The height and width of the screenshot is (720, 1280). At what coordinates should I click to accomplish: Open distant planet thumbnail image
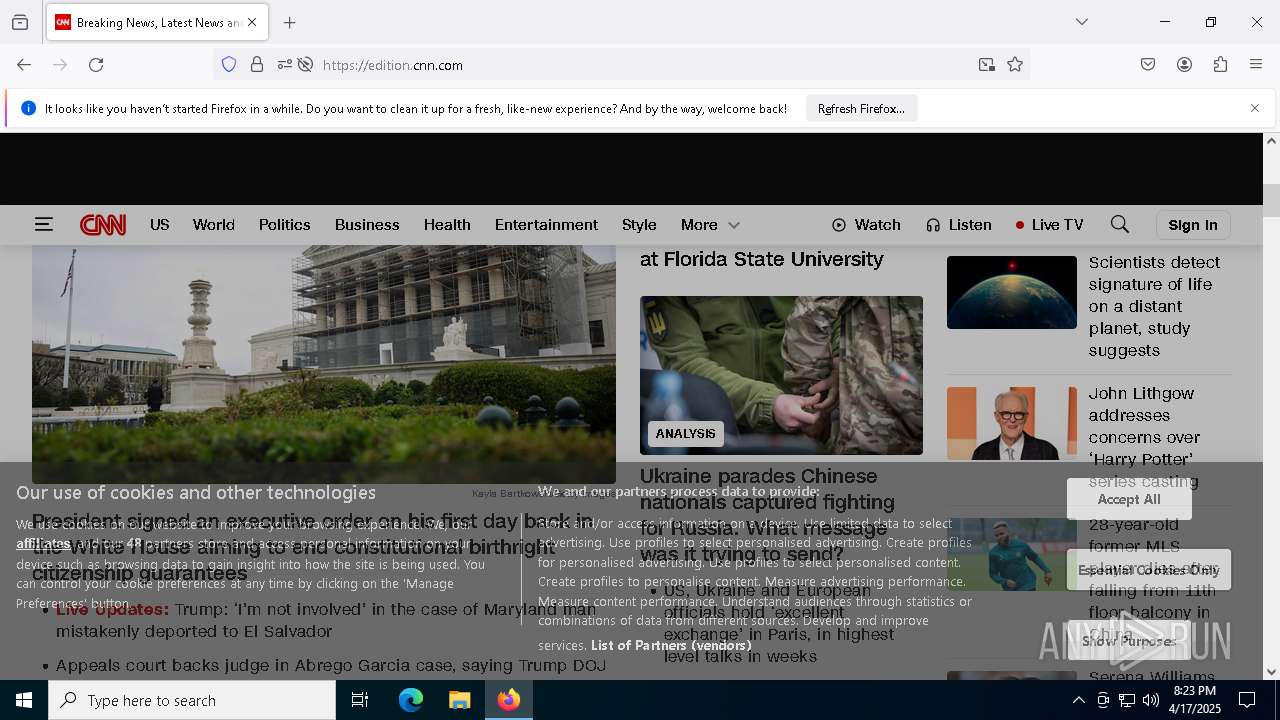click(x=1012, y=292)
